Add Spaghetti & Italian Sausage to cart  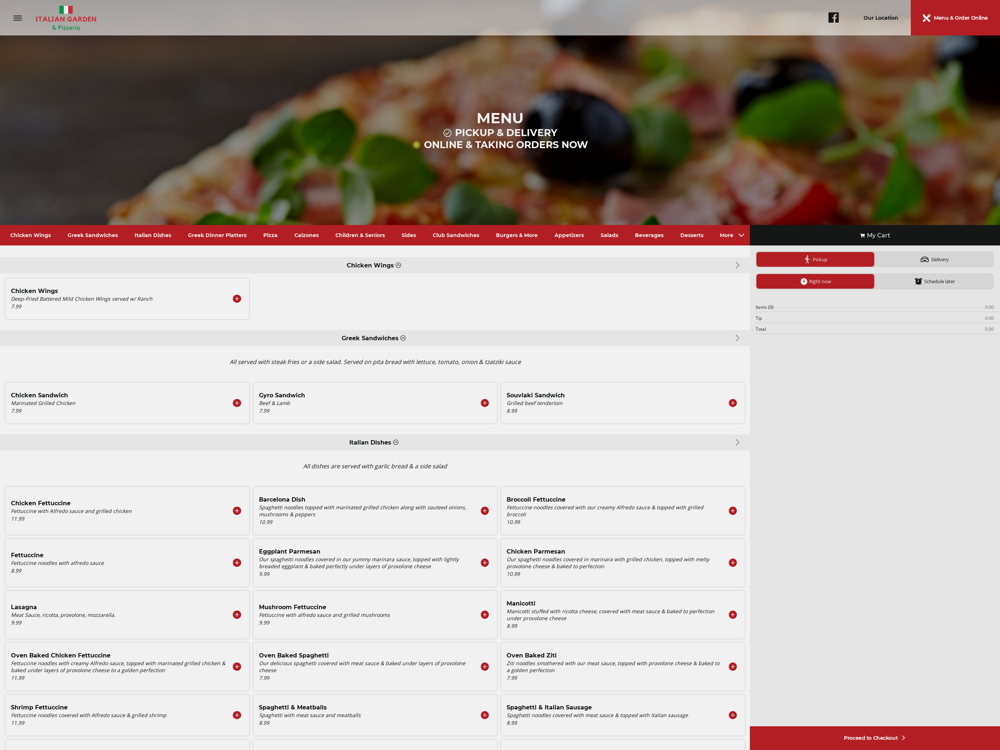click(x=733, y=715)
